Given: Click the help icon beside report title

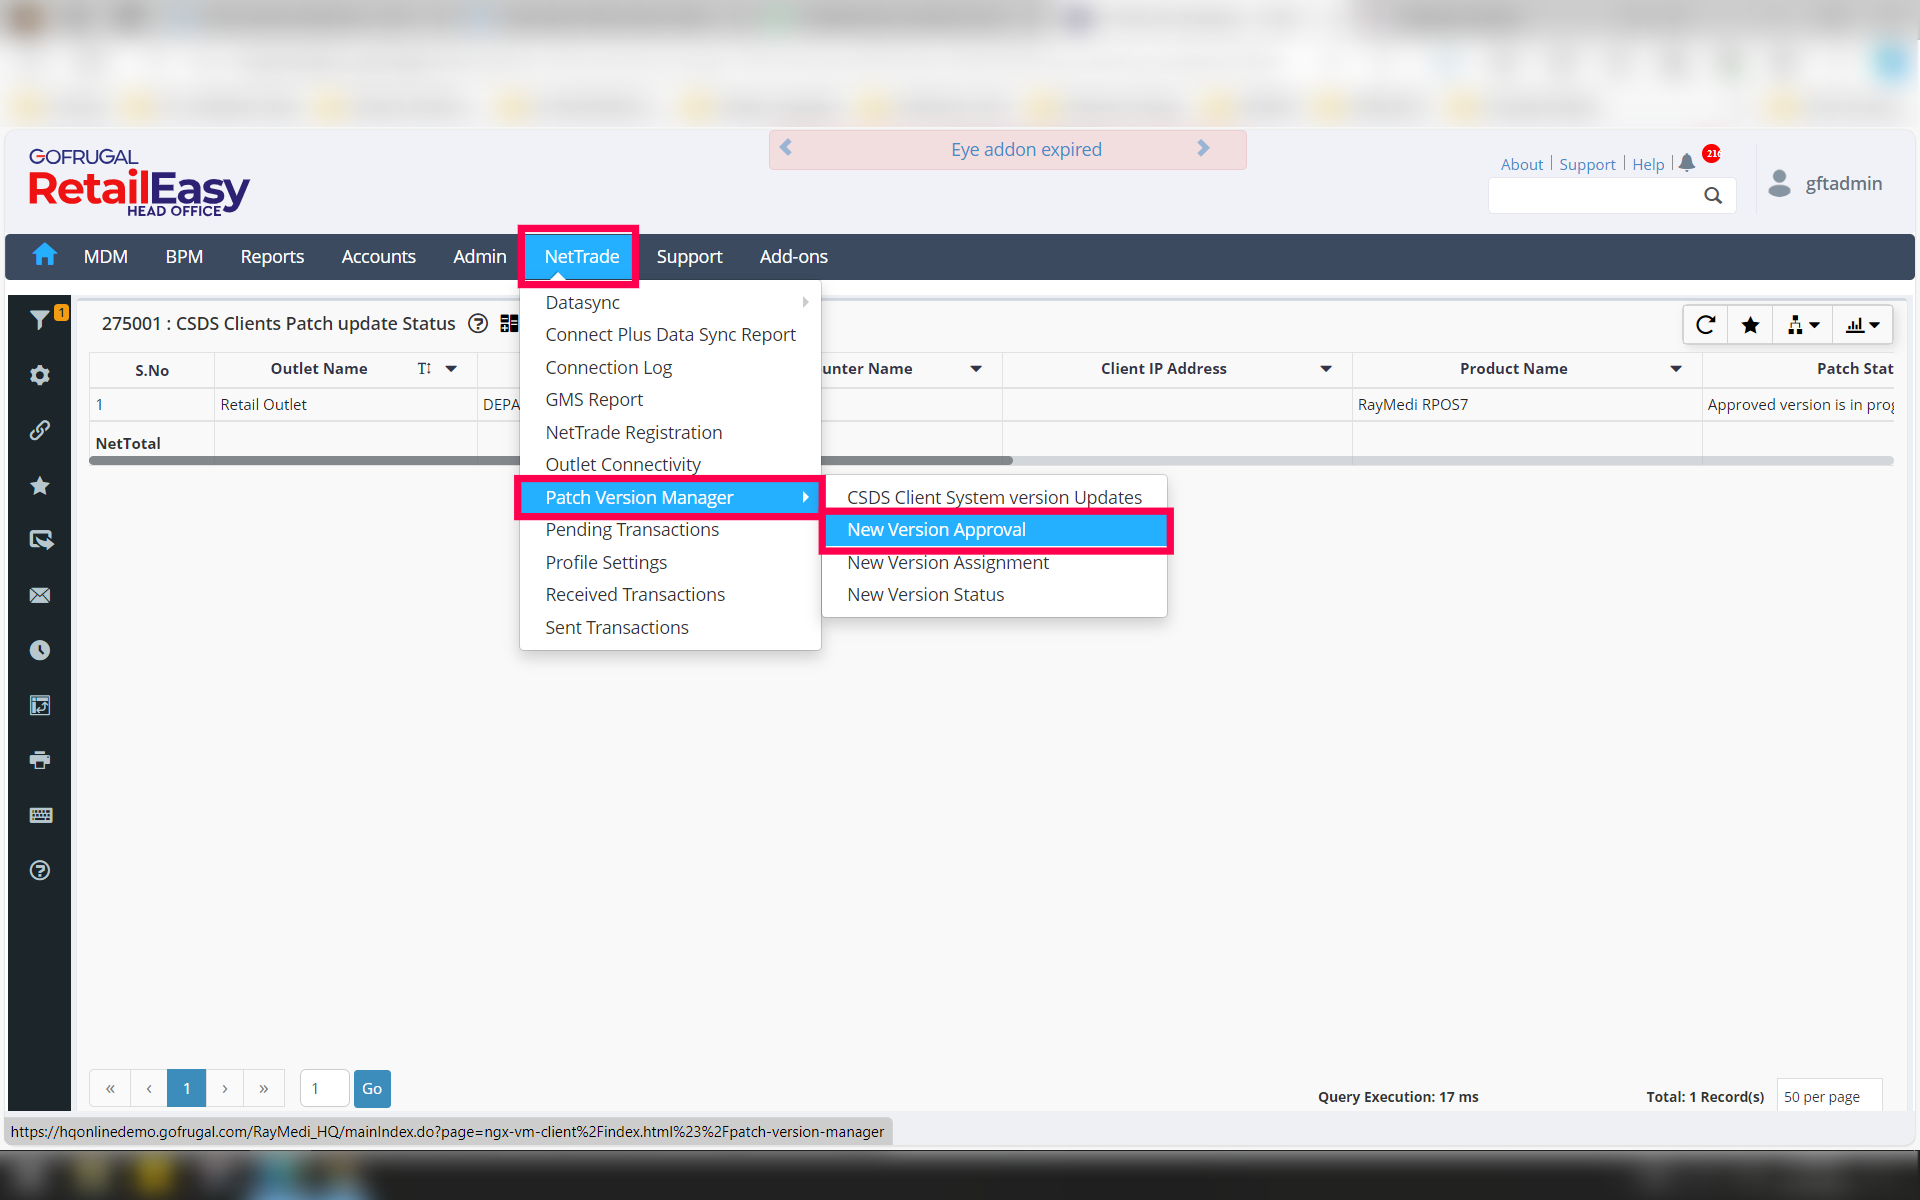Looking at the screenshot, I should pos(478,323).
